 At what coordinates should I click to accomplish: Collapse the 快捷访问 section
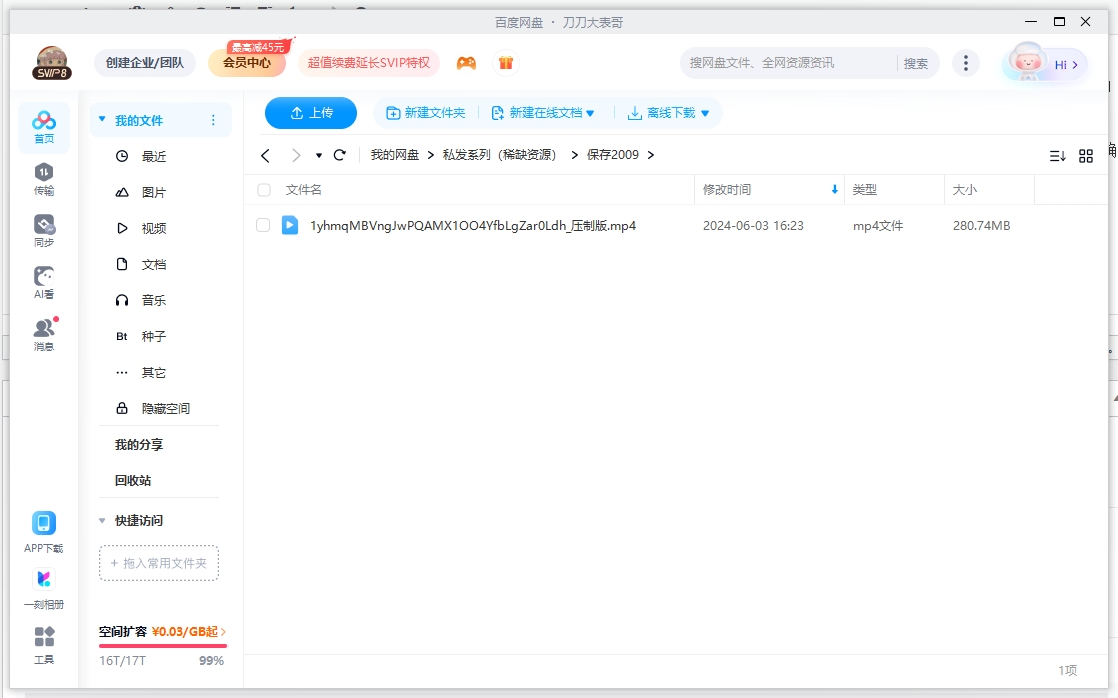(102, 521)
